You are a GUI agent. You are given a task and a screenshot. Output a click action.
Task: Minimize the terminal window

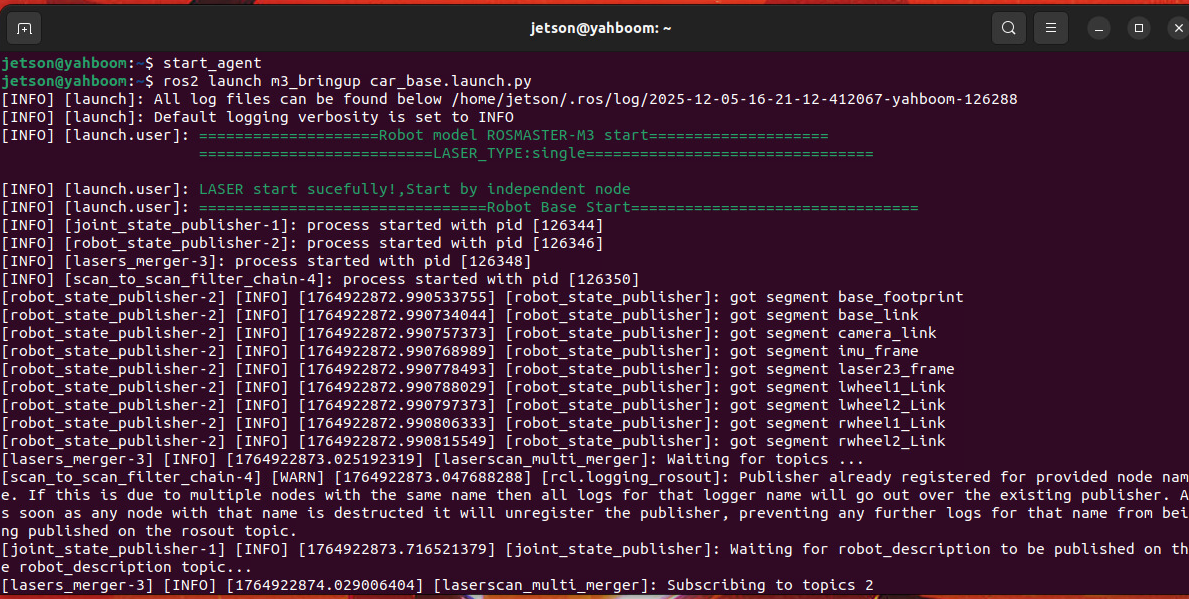coord(1099,29)
